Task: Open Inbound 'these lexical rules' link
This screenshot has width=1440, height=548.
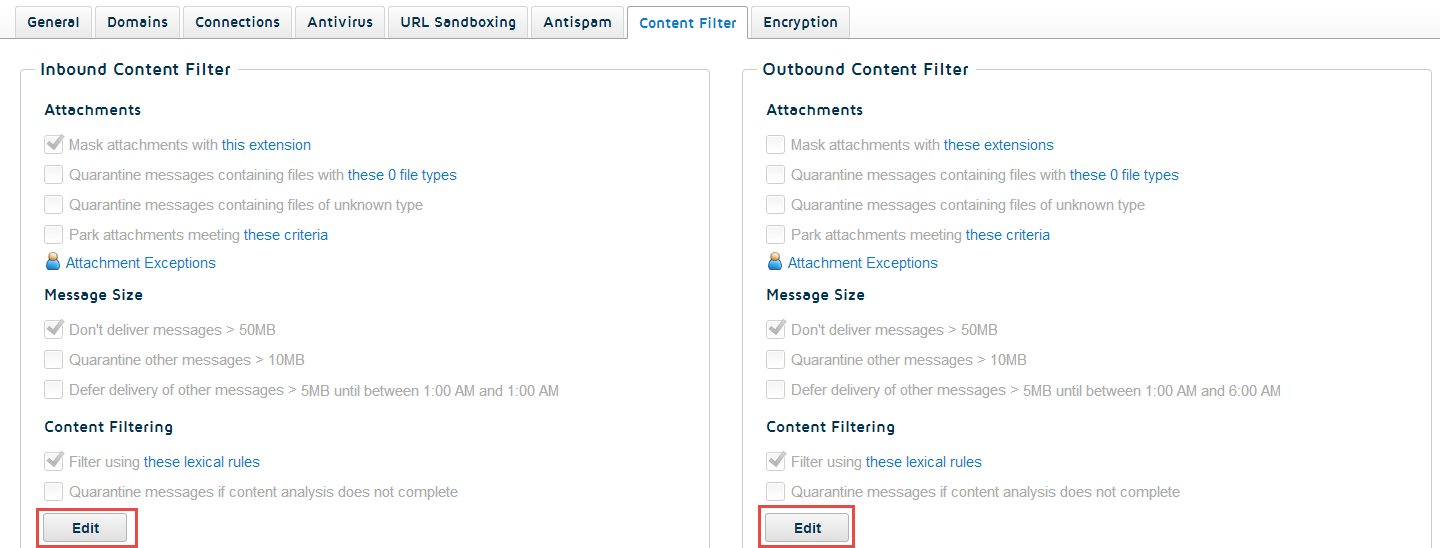Action: pyautogui.click(x=202, y=462)
